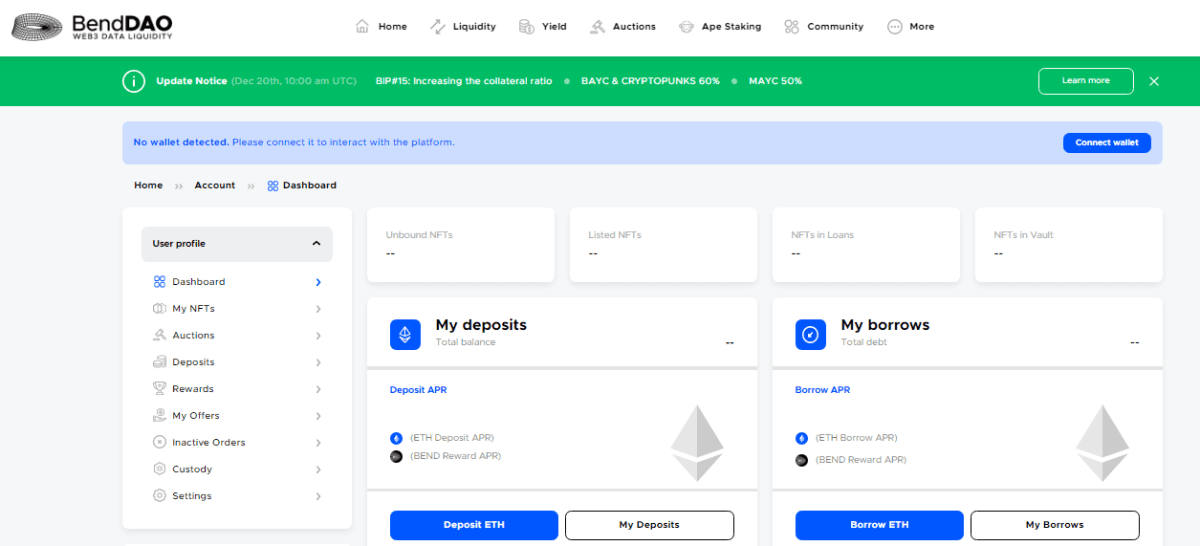
Task: Click the Deposit ETH button
Action: [474, 525]
